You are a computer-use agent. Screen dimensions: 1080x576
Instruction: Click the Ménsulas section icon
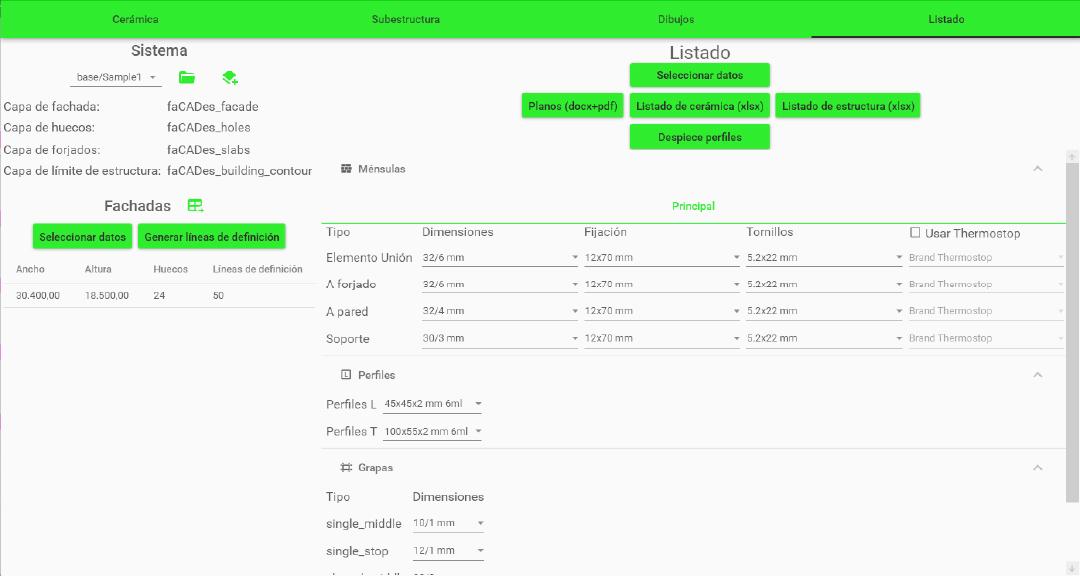pyautogui.click(x=346, y=169)
